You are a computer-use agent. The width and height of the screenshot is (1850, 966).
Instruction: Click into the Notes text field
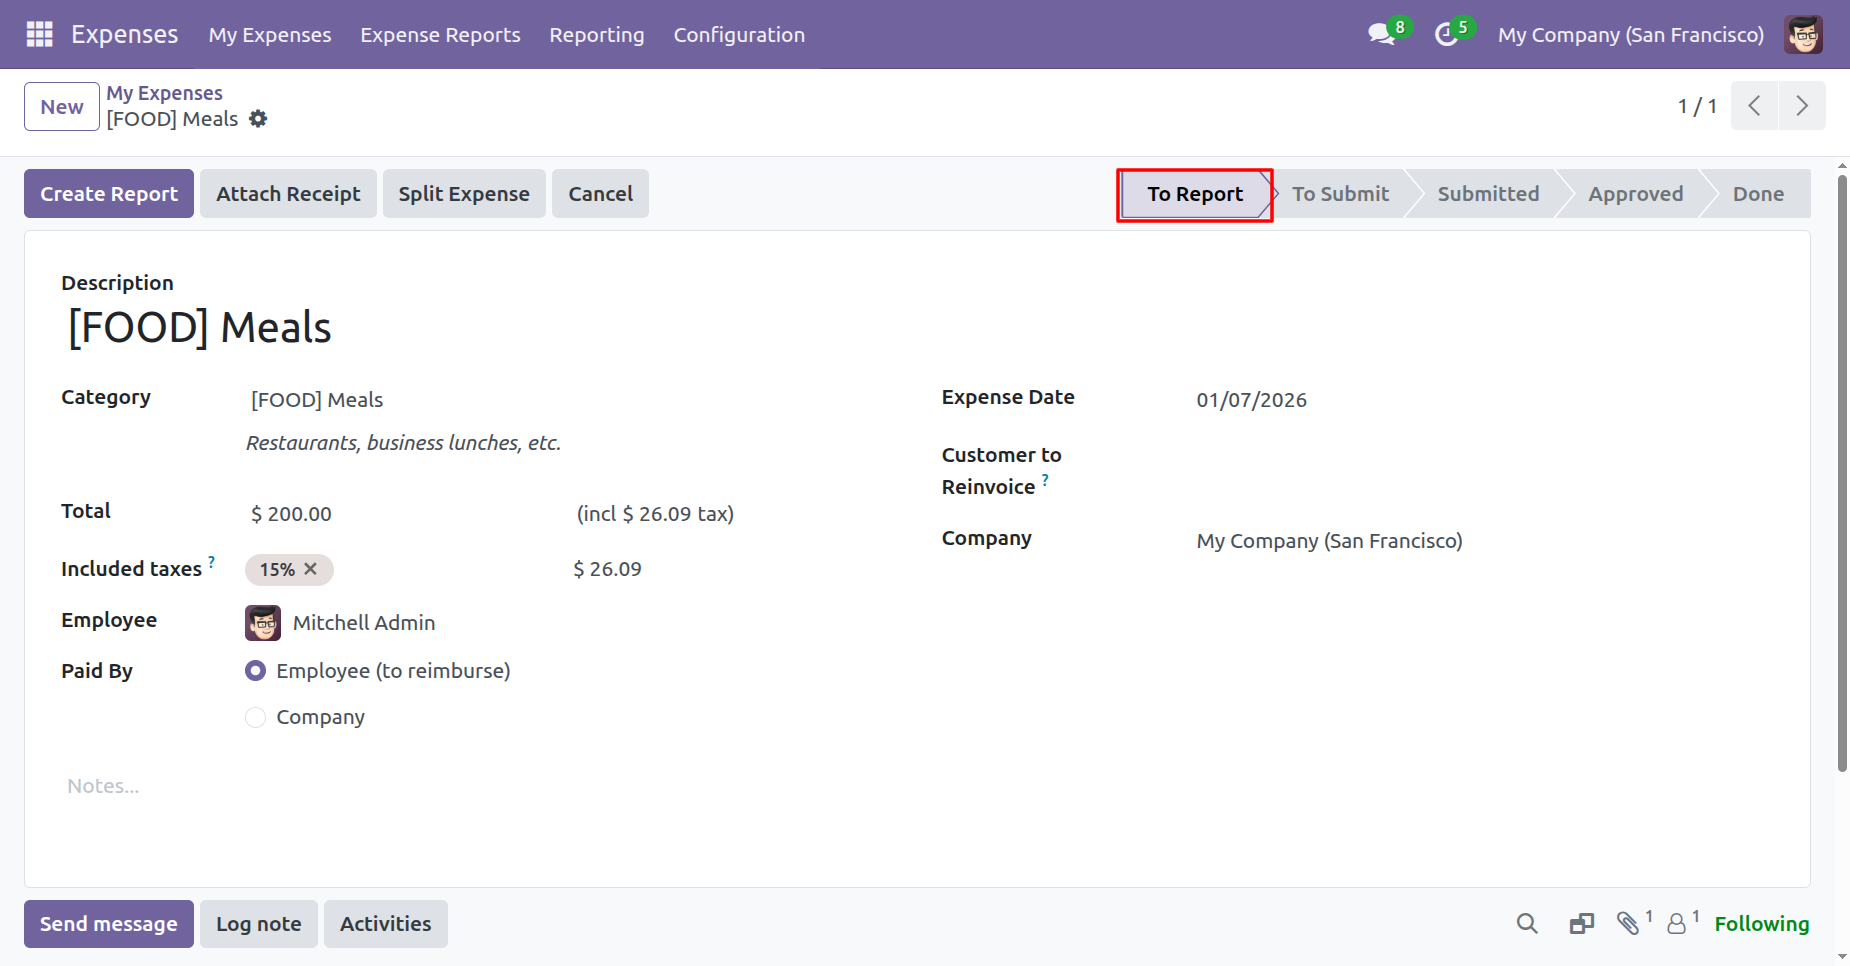tap(400, 786)
